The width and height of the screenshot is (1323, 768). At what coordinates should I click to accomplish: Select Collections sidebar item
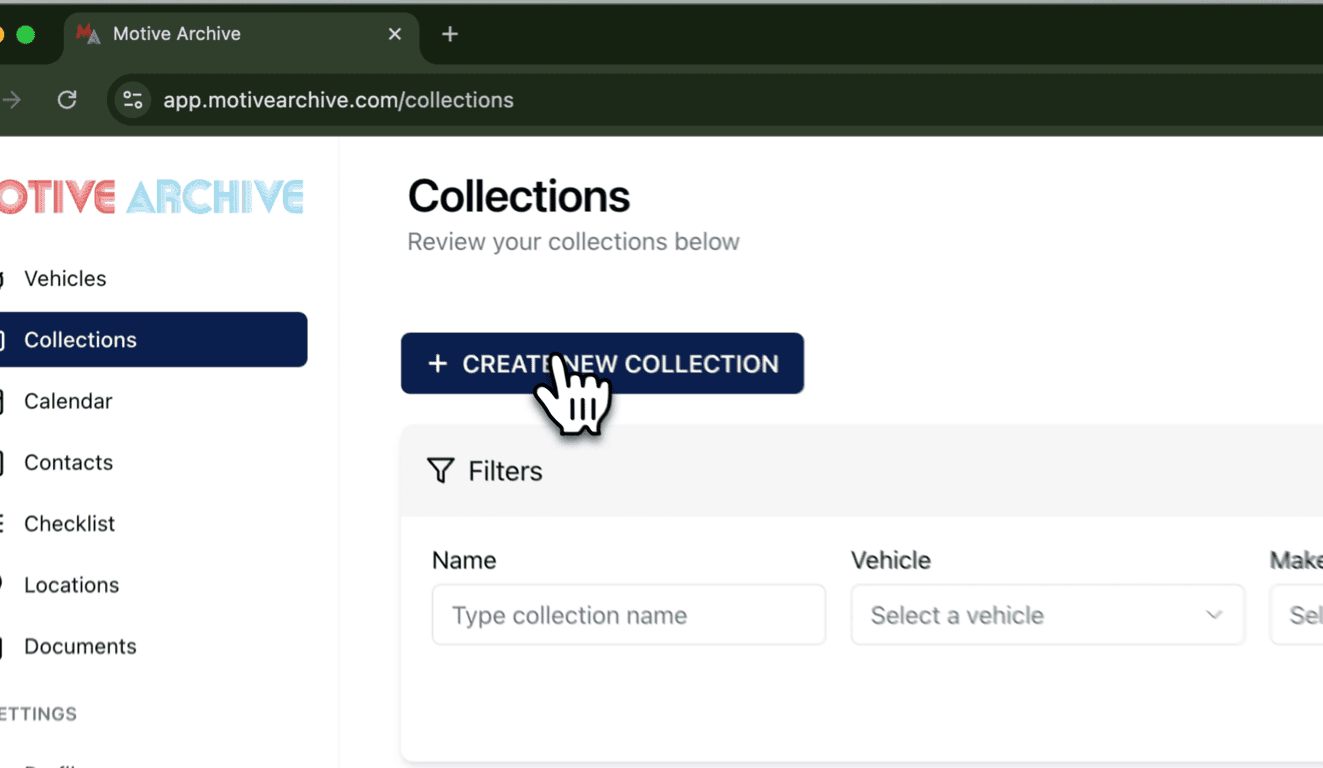153,340
